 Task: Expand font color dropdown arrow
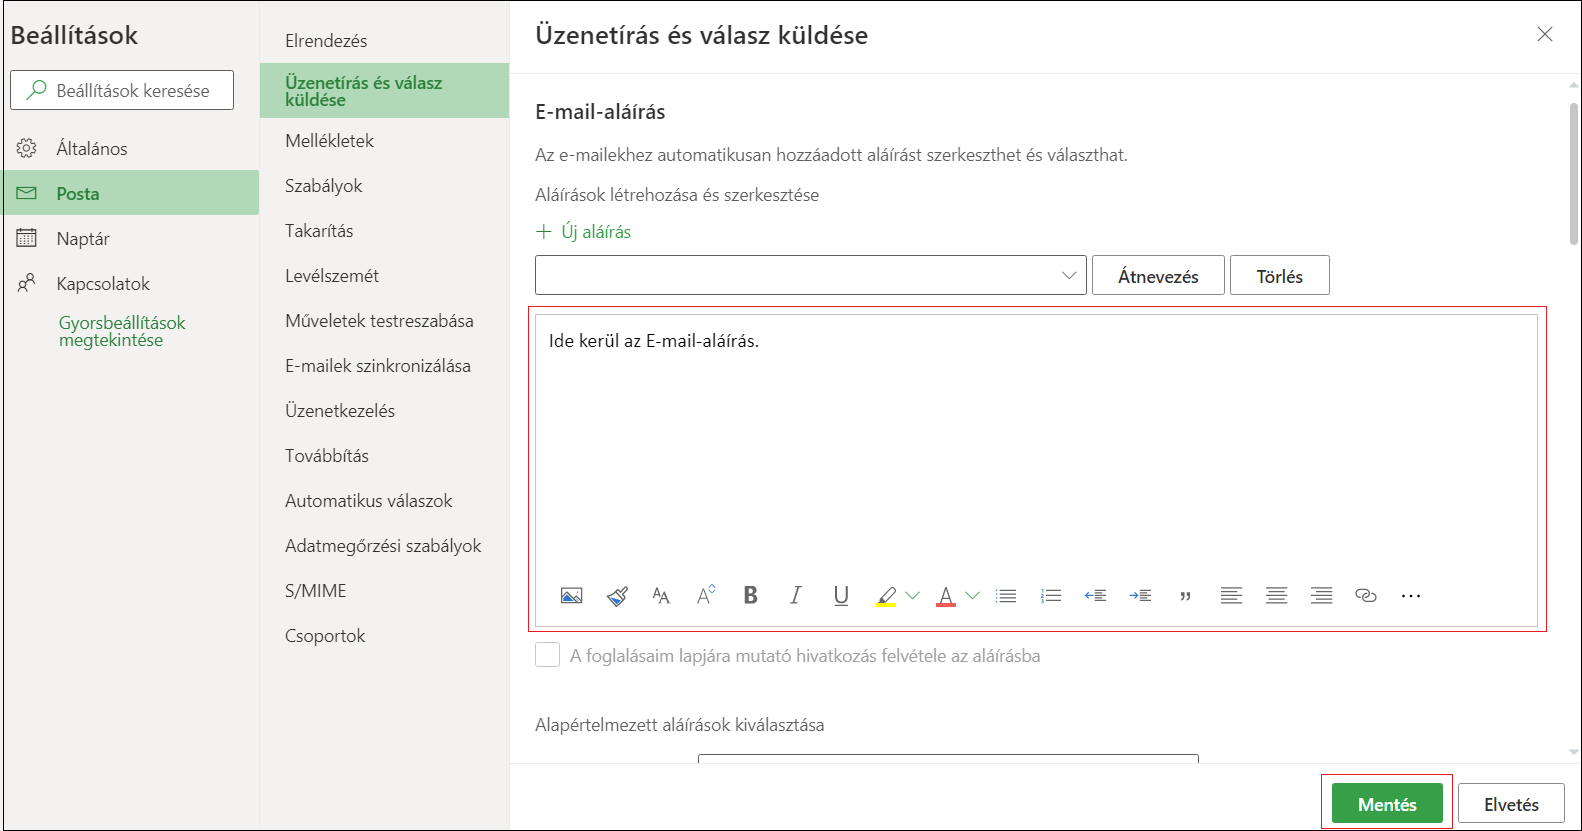point(972,596)
